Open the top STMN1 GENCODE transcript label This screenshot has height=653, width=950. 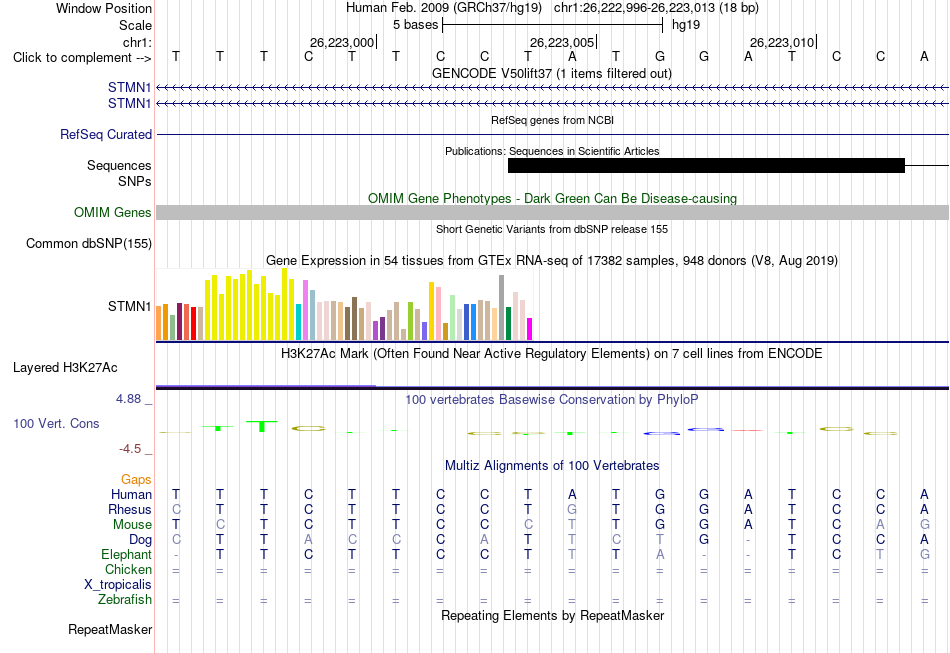130,87
